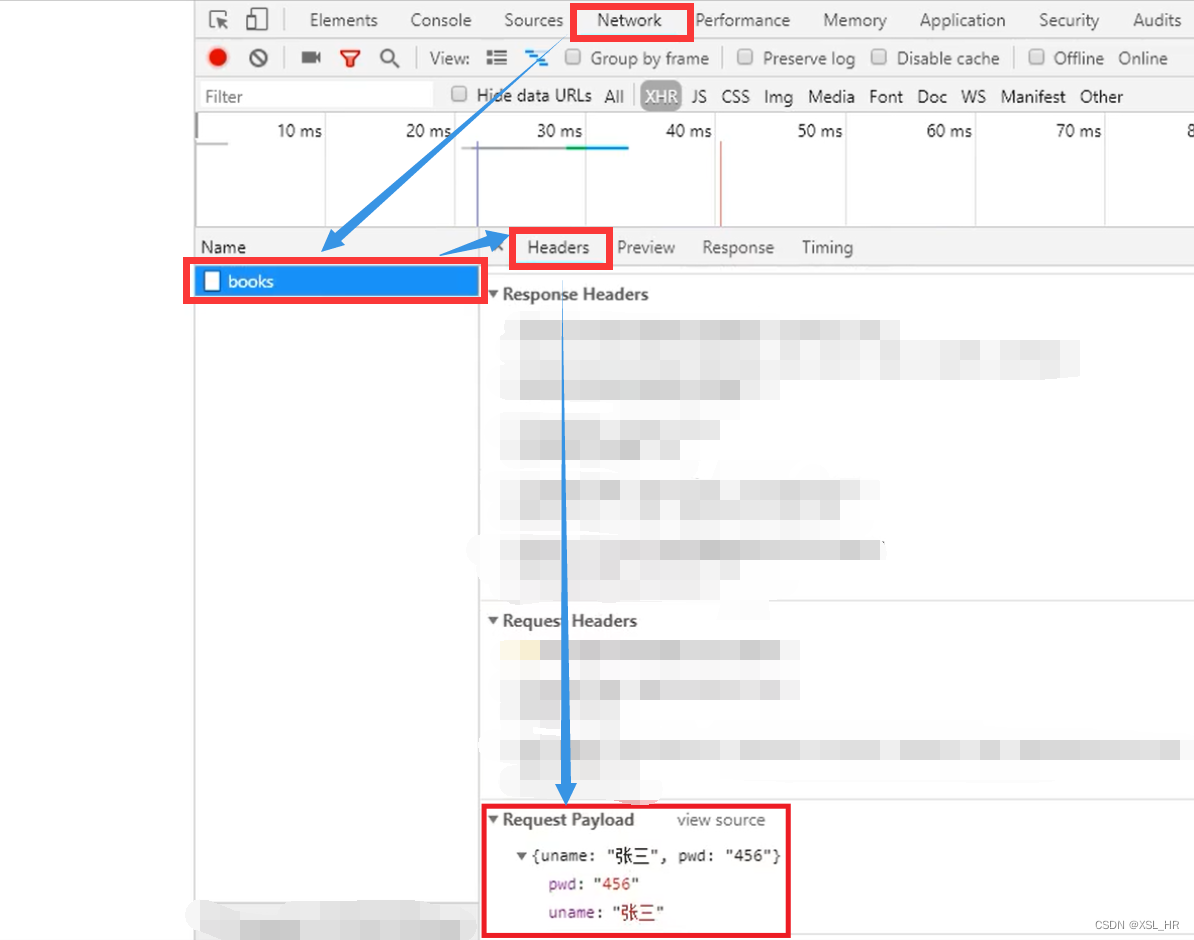Click the show overview waterfall icon
1194x940 pixels.
537,58
